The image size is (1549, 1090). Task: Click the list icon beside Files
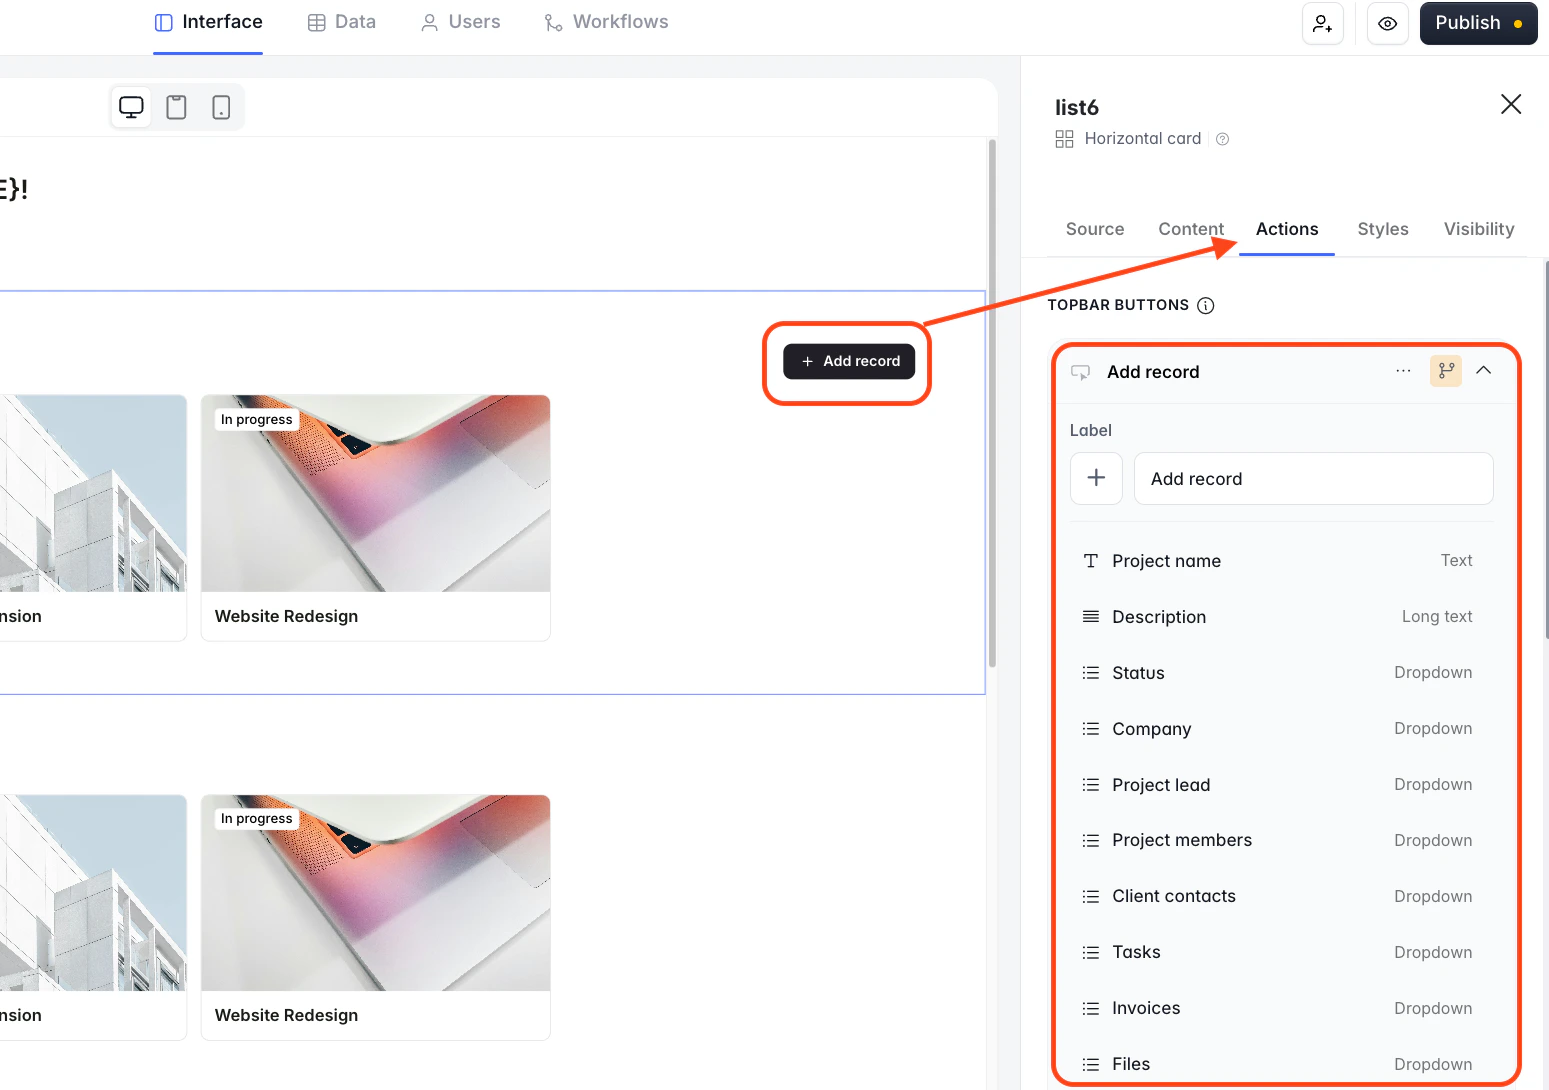point(1091,1064)
